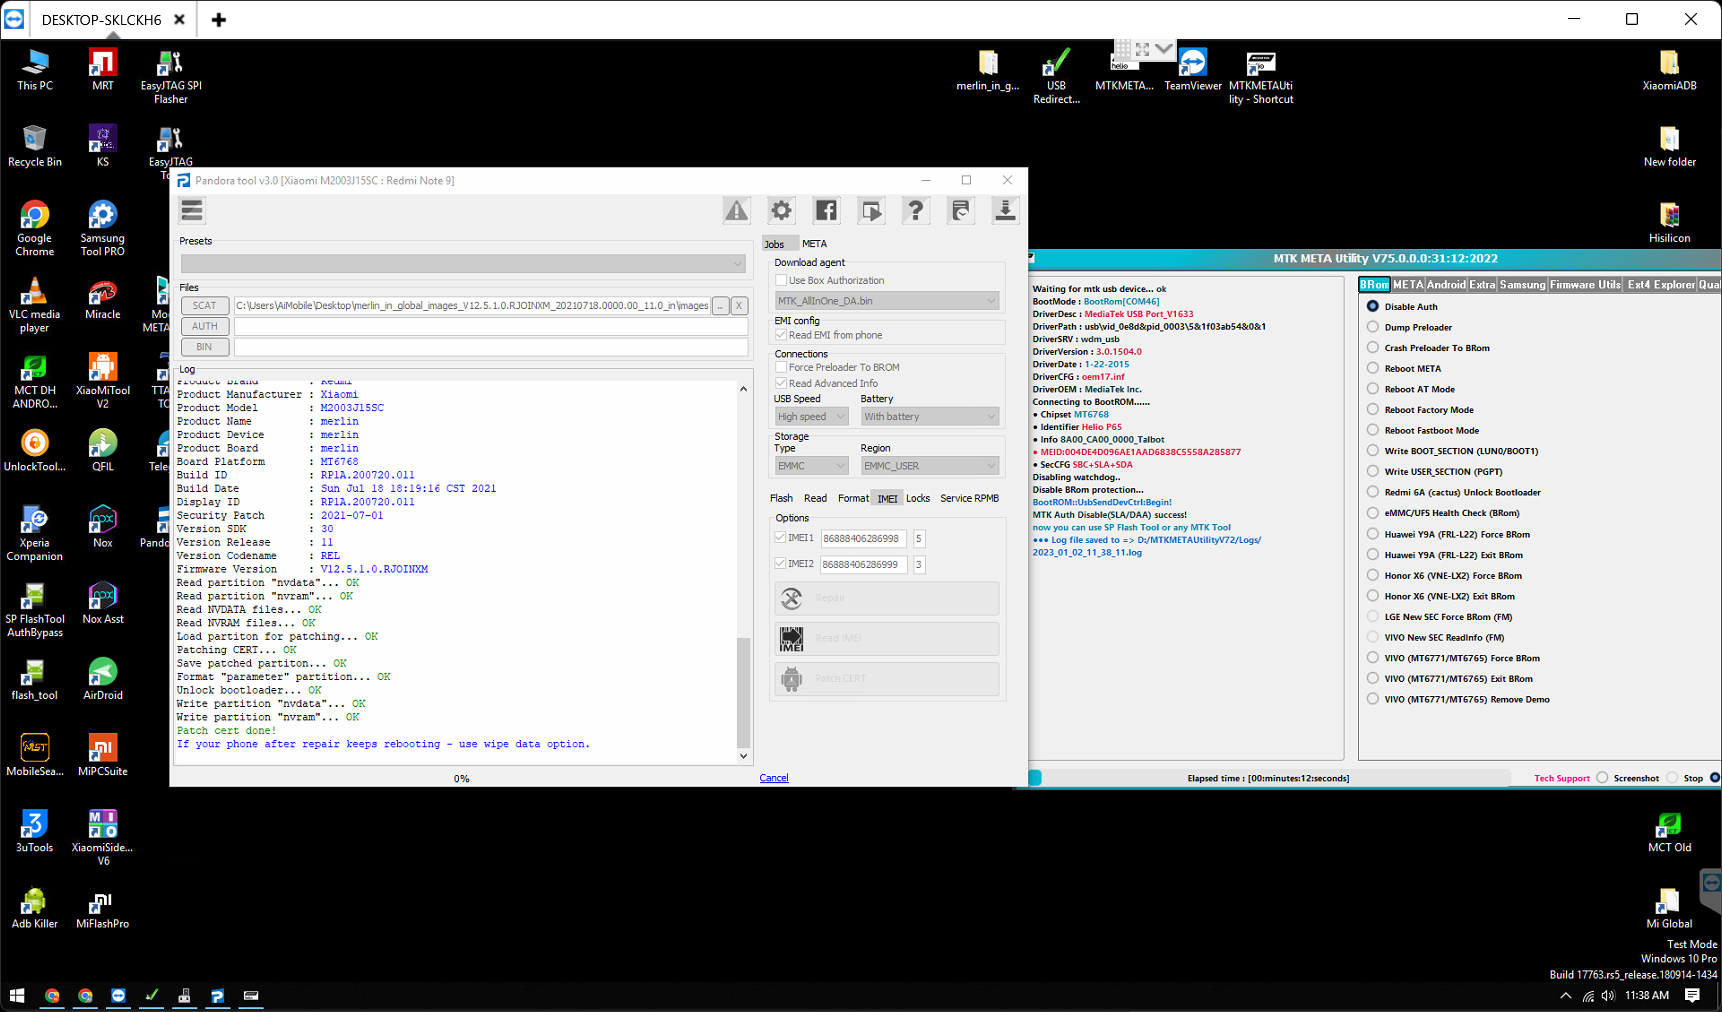1722x1012 pixels.
Task: Open Battery With battery dropdown
Action: coord(929,416)
